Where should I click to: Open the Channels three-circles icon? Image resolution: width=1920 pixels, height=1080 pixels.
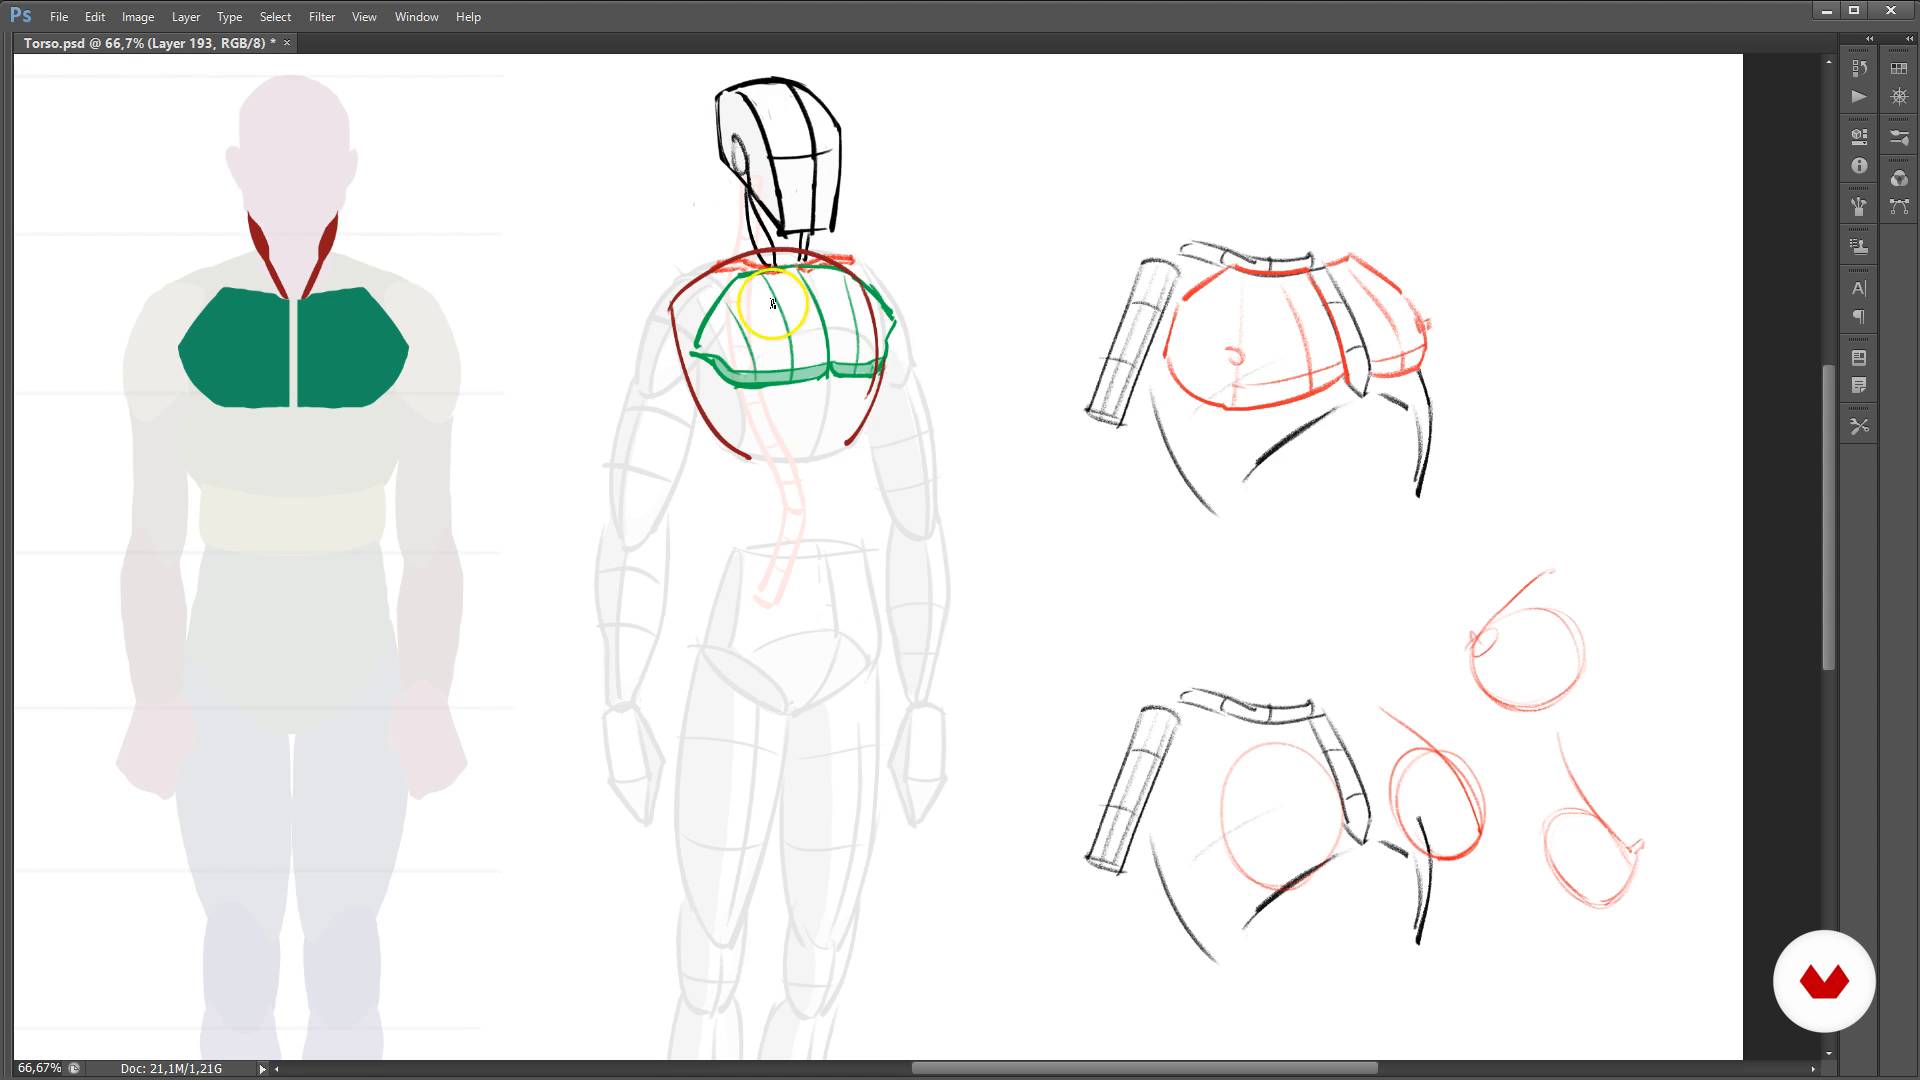click(x=1898, y=178)
